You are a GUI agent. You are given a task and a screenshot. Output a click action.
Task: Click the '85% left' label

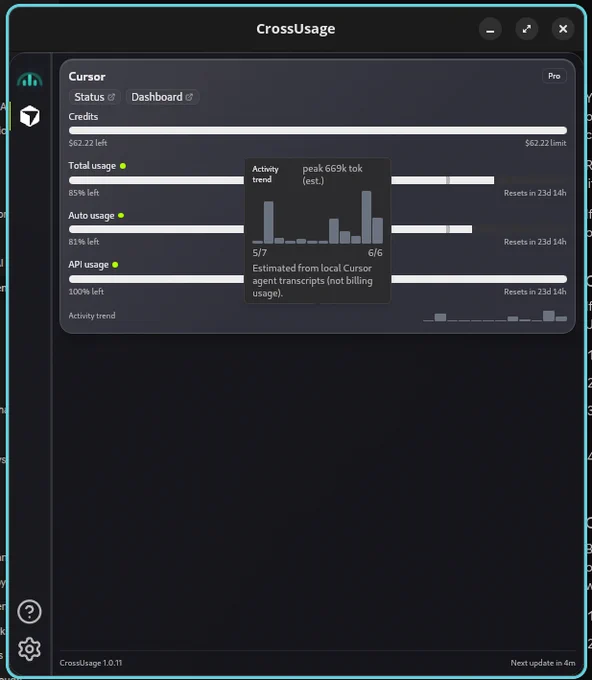[84, 193]
